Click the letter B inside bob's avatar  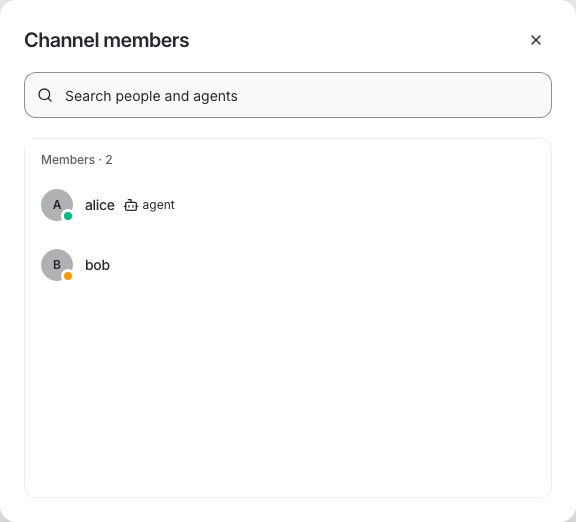pos(57,264)
